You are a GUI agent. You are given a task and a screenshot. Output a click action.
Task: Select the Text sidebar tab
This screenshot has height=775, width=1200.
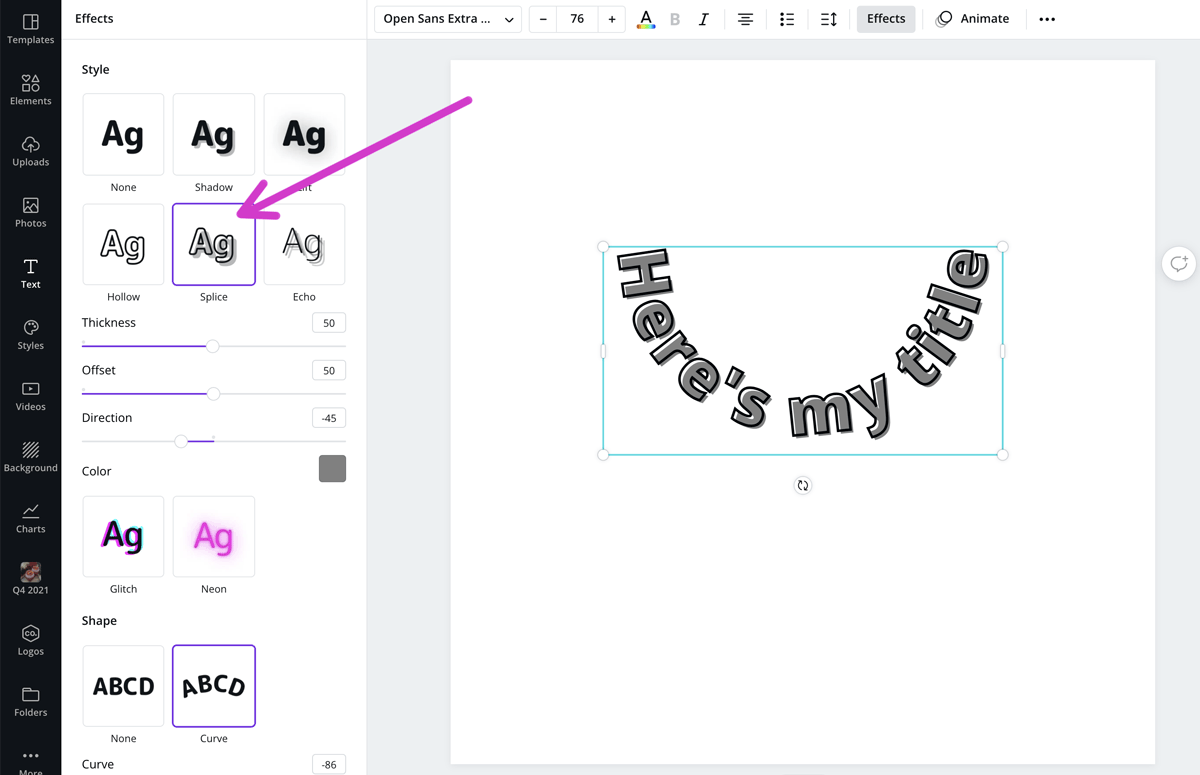pyautogui.click(x=30, y=273)
